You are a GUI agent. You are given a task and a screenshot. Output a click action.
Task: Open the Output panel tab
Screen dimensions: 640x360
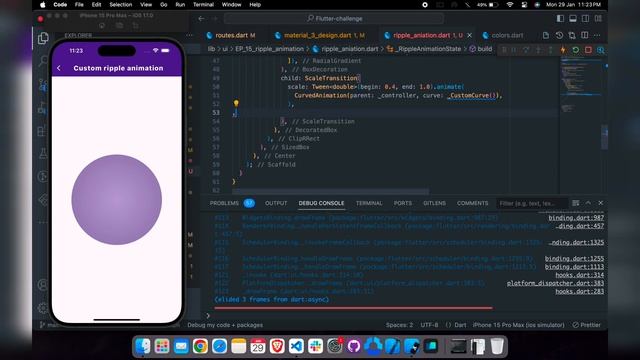[276, 203]
